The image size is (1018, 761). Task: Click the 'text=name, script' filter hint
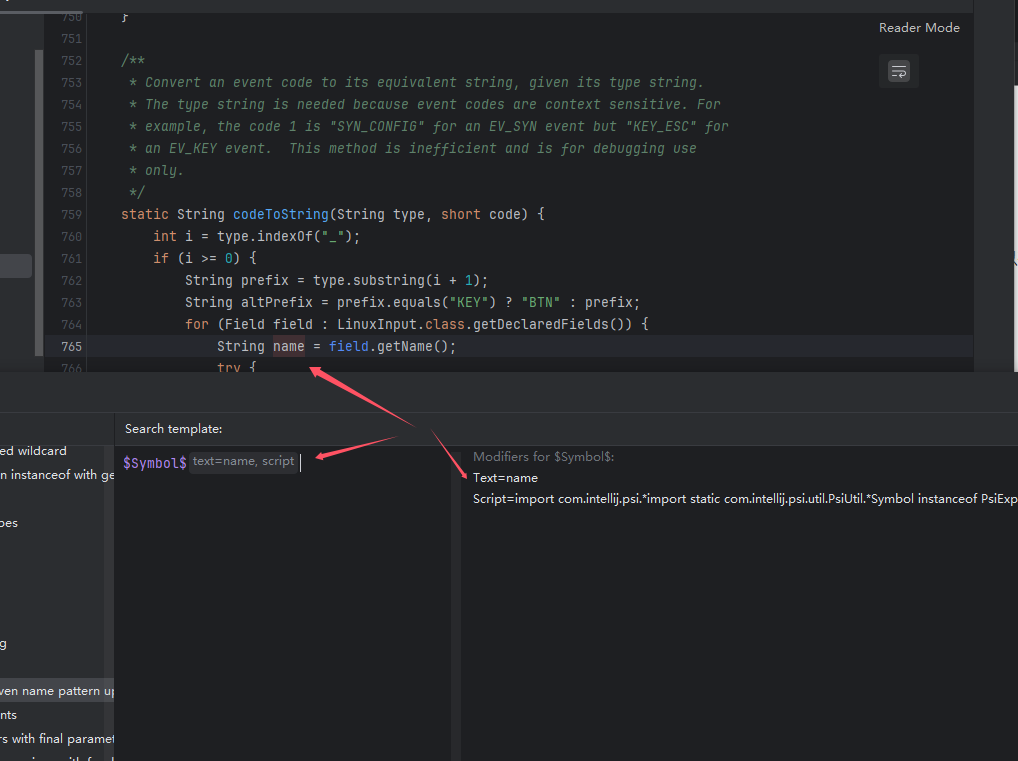coord(243,462)
